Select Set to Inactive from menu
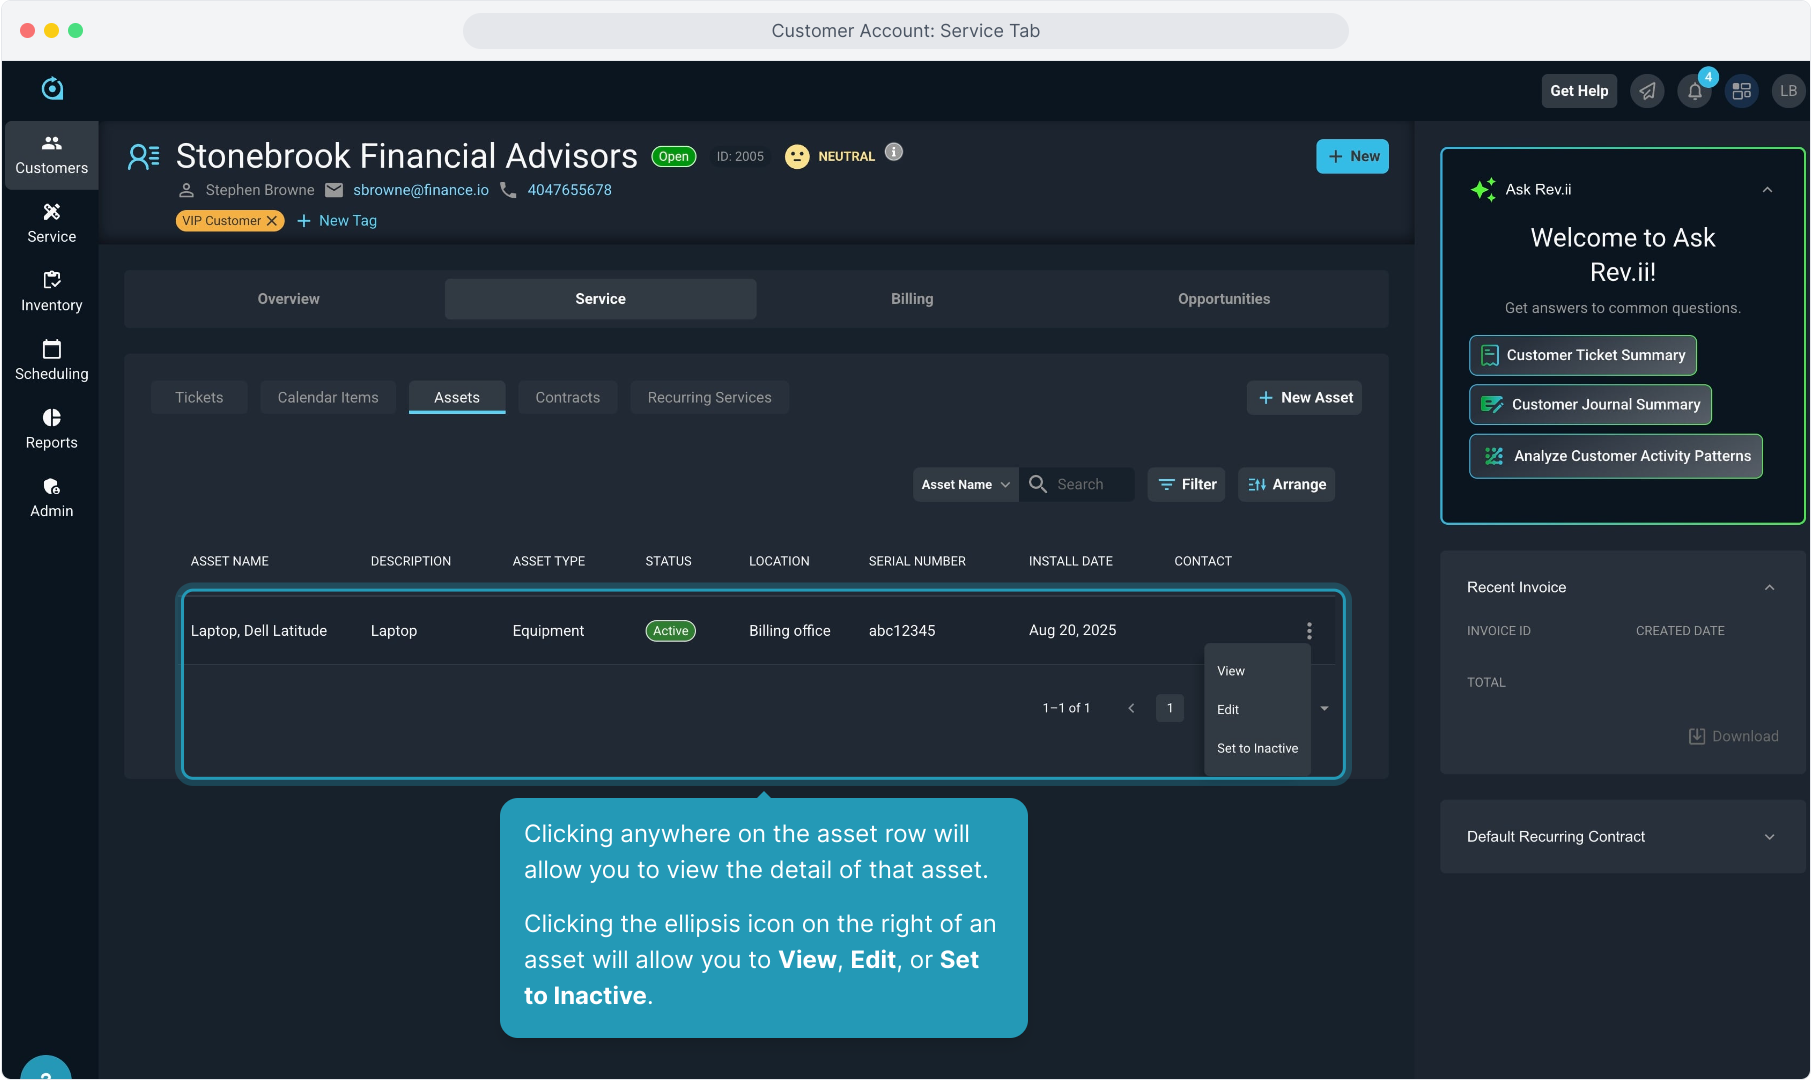This screenshot has height=1080, width=1812. coord(1257,749)
